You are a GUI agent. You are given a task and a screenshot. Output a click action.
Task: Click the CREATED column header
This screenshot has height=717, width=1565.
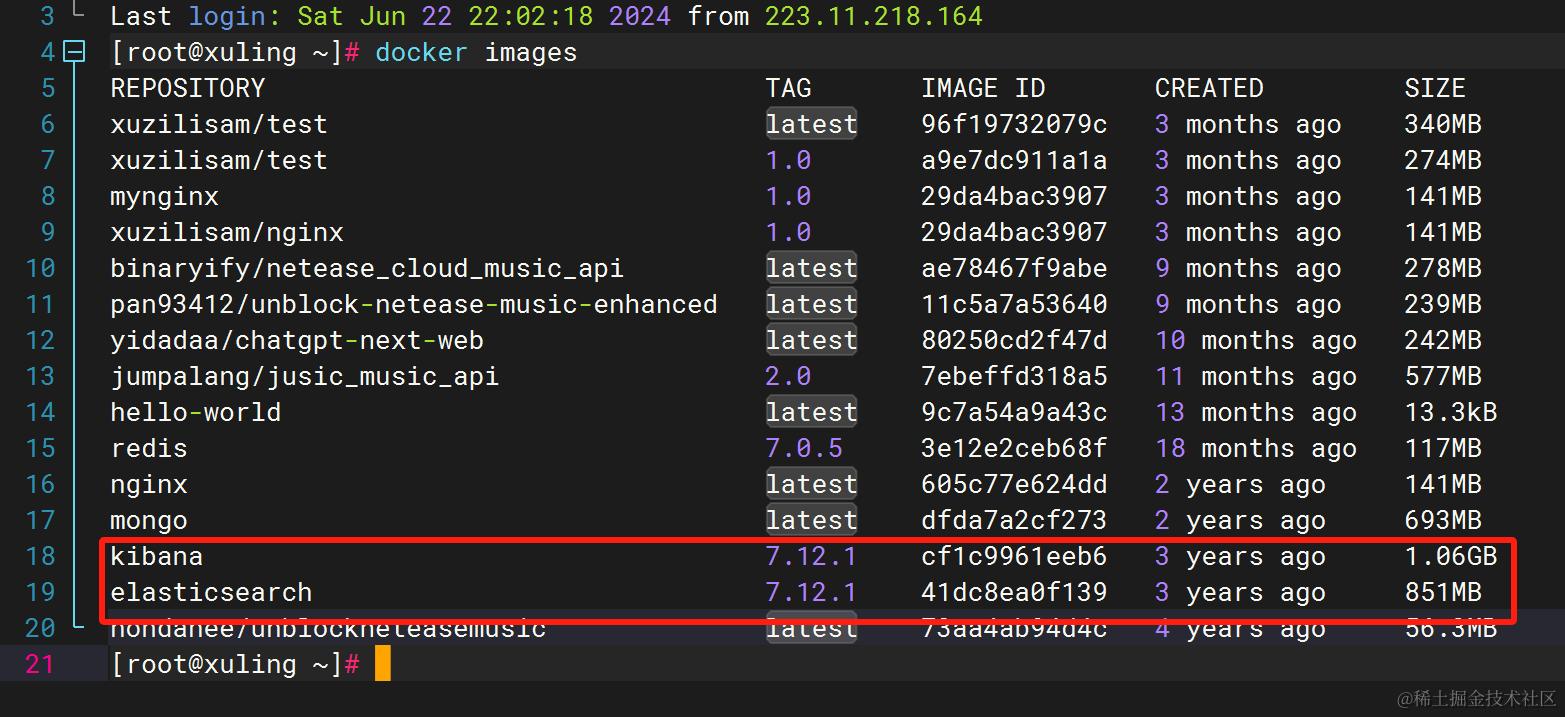pyautogui.click(x=1209, y=88)
